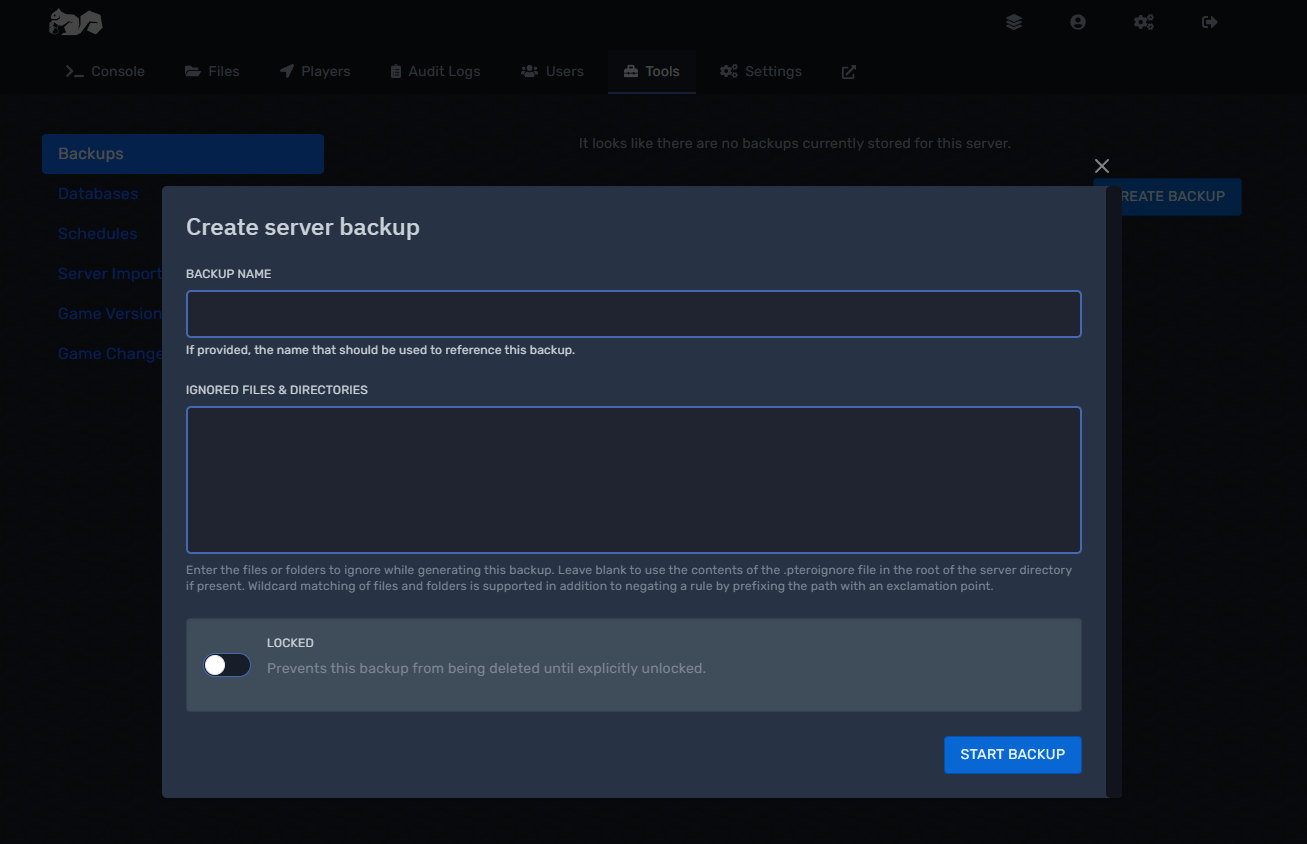Image resolution: width=1307 pixels, height=844 pixels.
Task: Open Databases in the sidebar
Action: pyautogui.click(x=98, y=194)
